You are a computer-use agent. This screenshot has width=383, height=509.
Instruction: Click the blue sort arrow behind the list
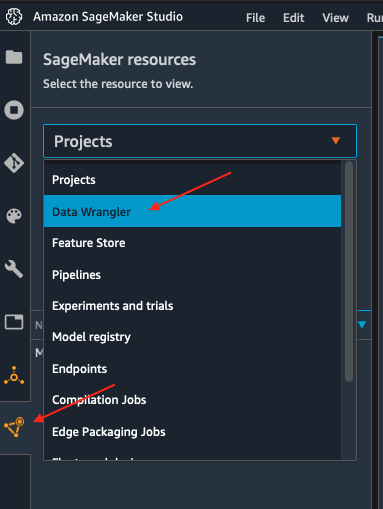click(x=362, y=324)
